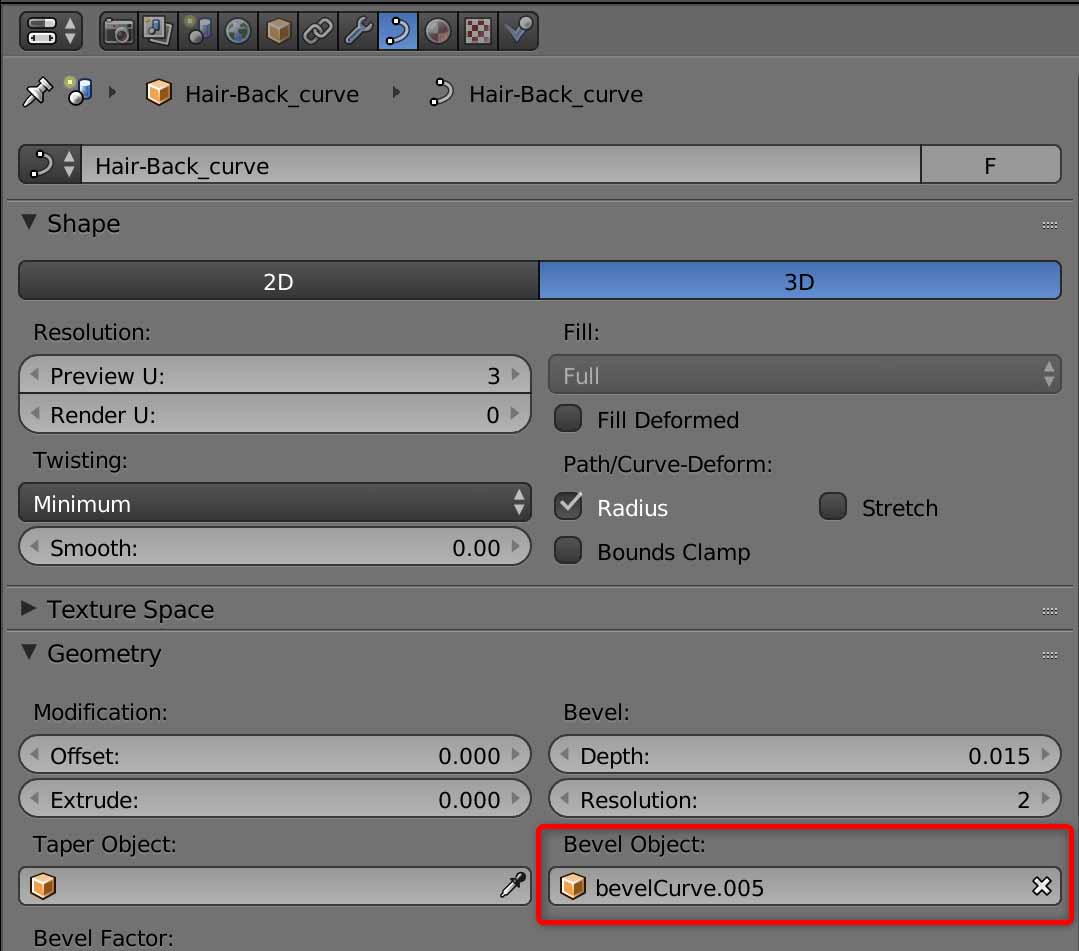Switch curve shape to 2D
The height and width of the screenshot is (951, 1079).
pos(278,282)
